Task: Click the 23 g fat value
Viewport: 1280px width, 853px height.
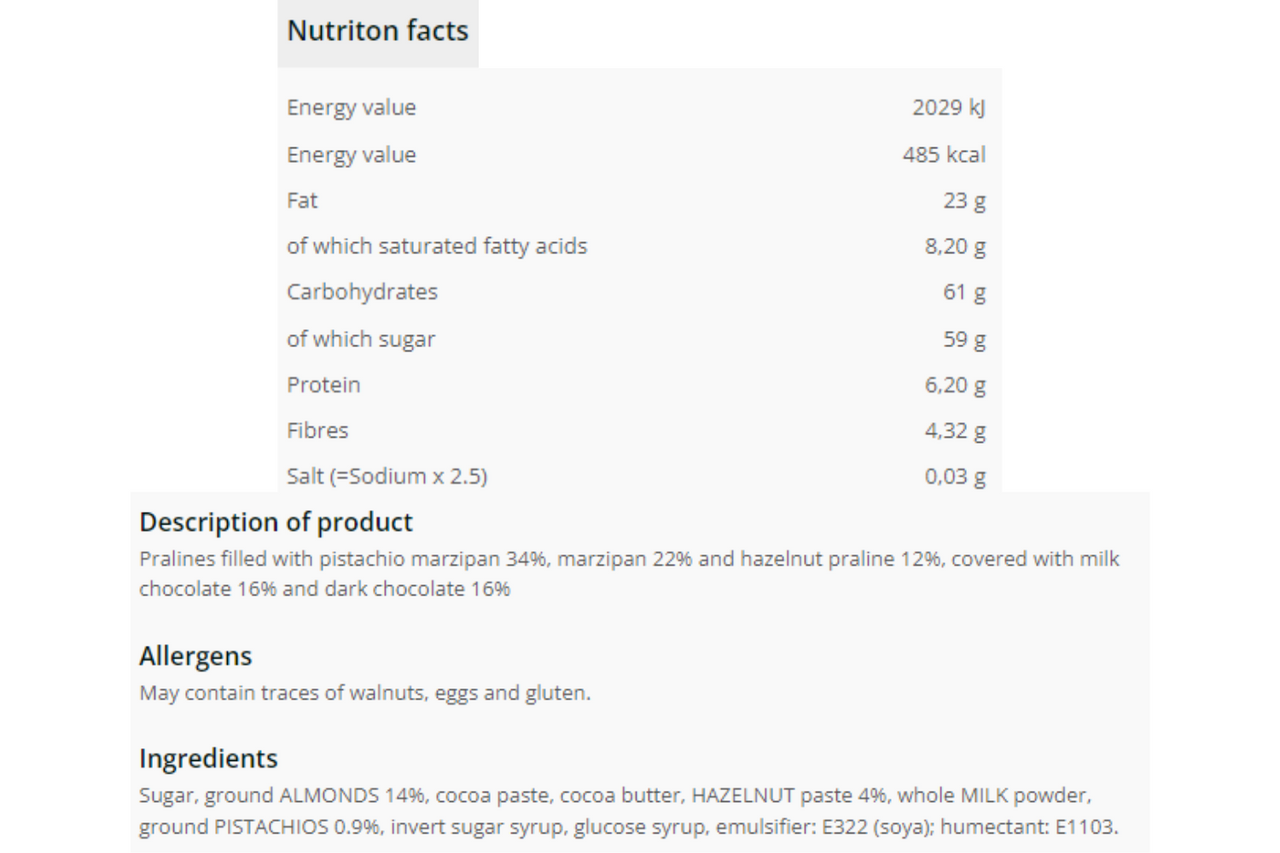Action: click(964, 201)
